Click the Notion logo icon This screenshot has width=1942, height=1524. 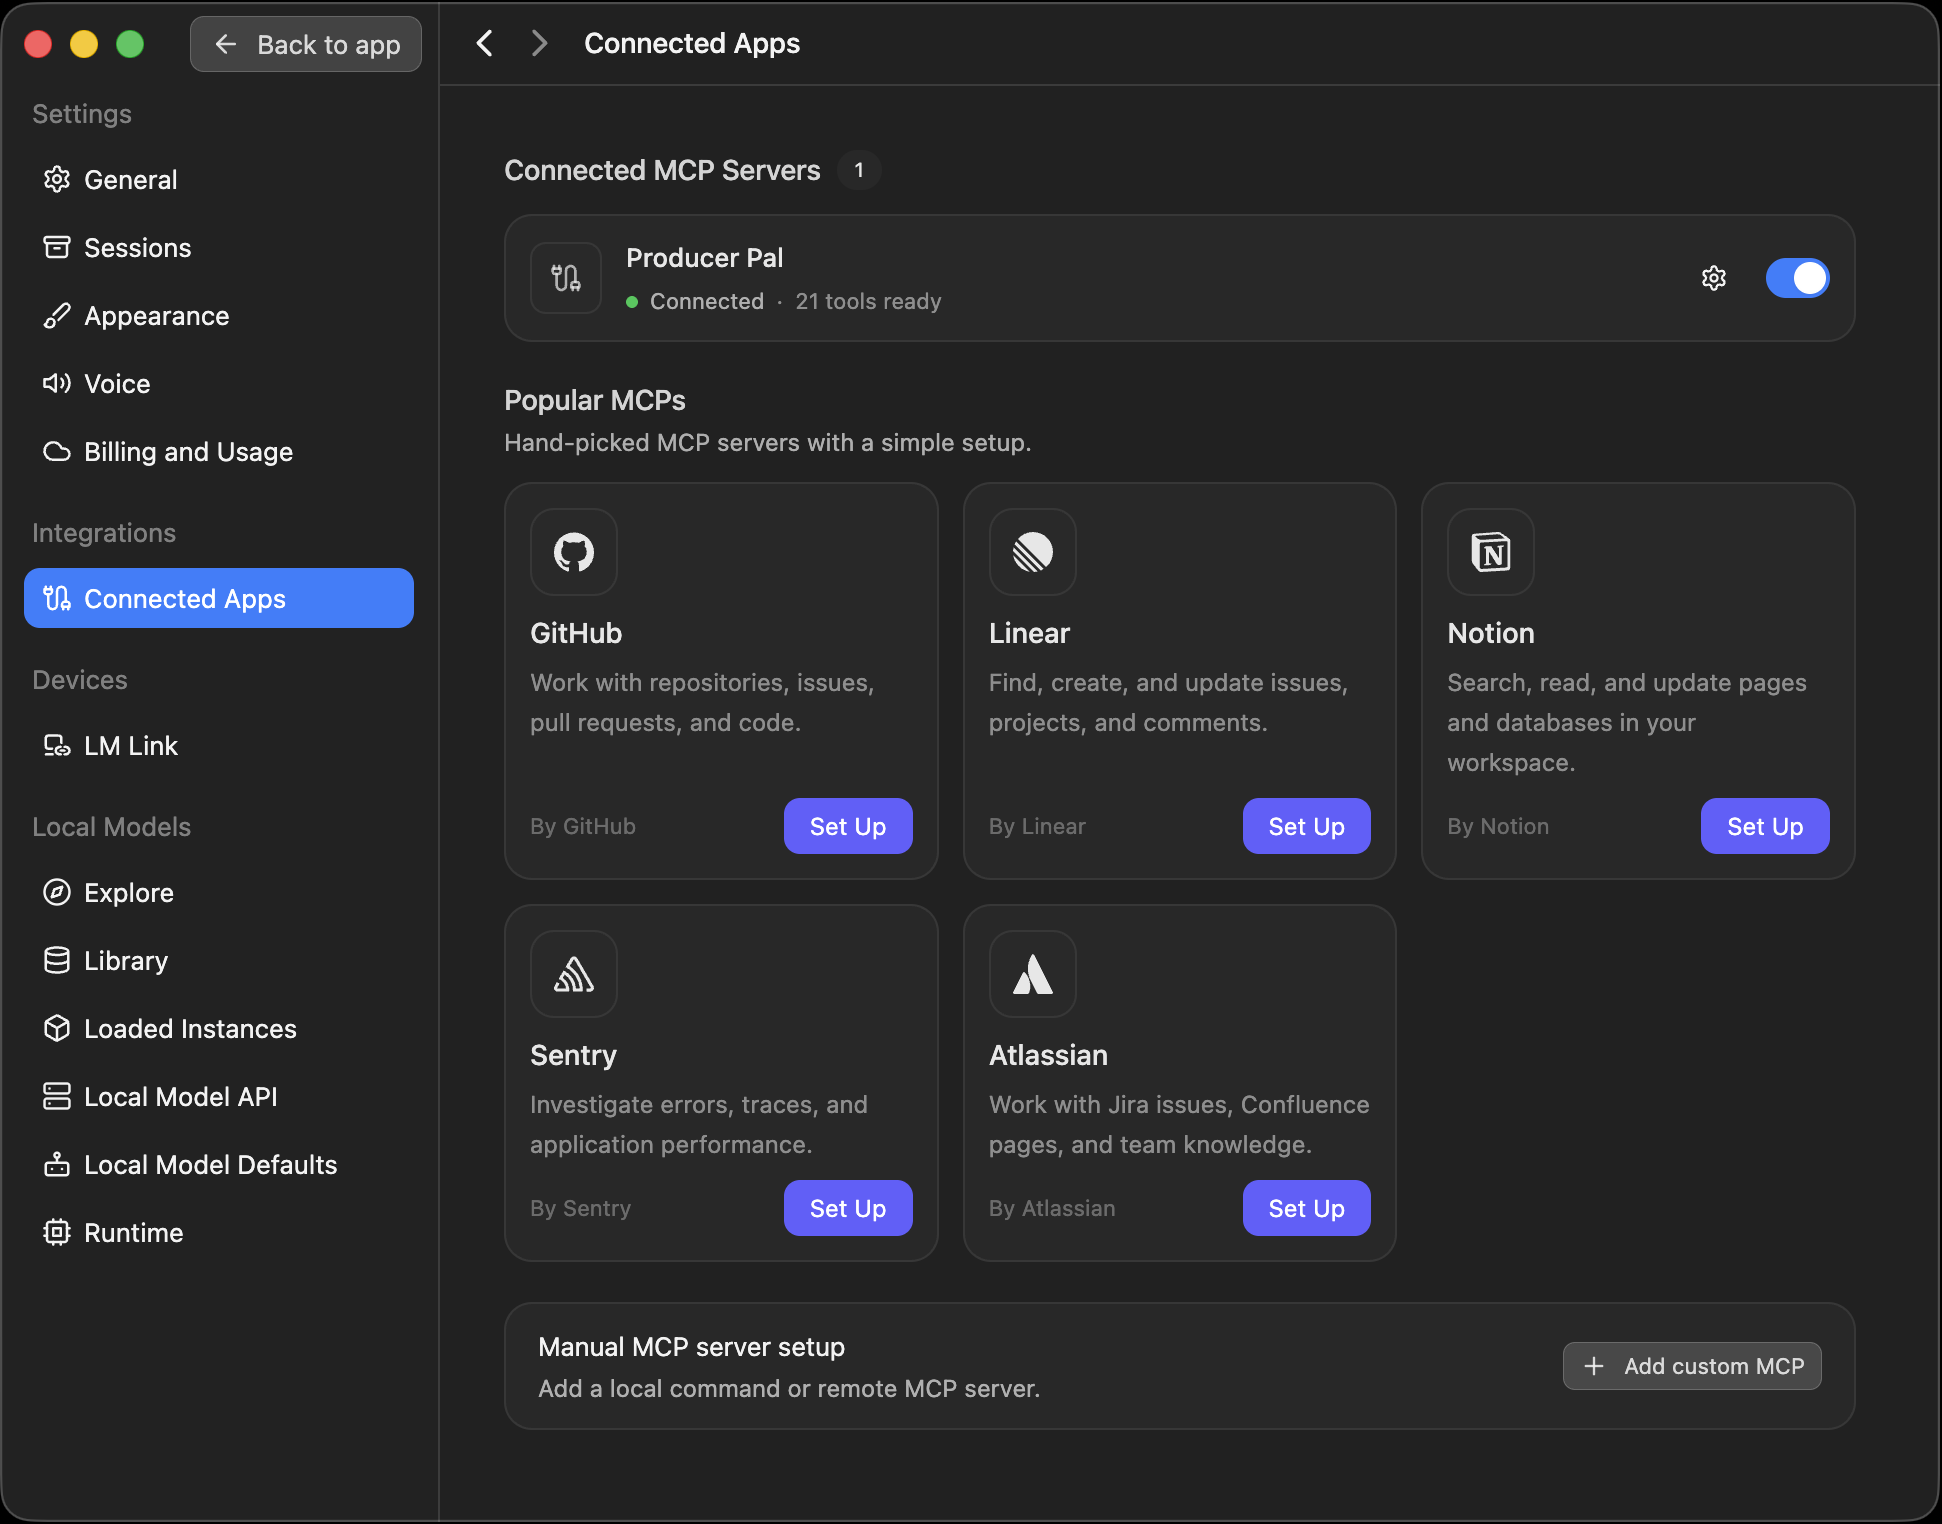pyautogui.click(x=1491, y=552)
